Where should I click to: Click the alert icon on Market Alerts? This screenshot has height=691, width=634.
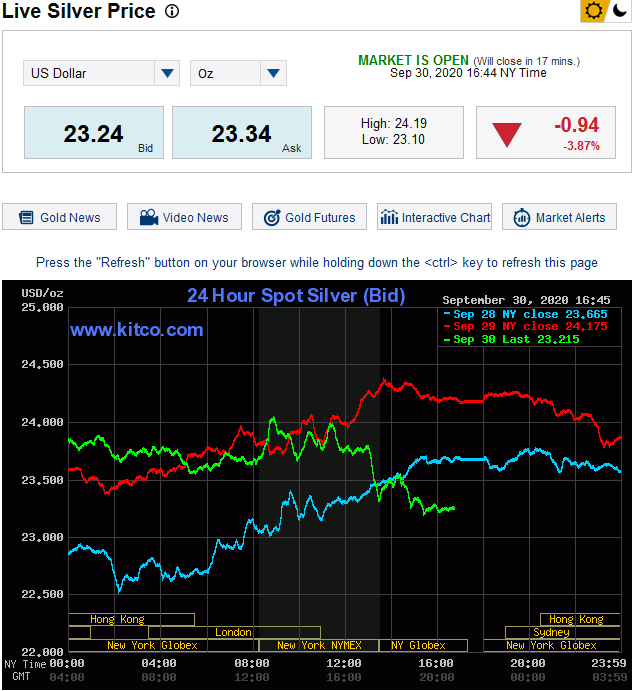tap(522, 218)
